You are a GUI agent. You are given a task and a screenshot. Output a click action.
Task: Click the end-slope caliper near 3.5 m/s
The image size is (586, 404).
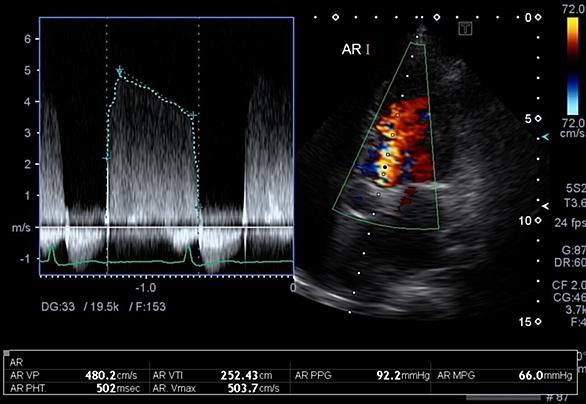(193, 115)
